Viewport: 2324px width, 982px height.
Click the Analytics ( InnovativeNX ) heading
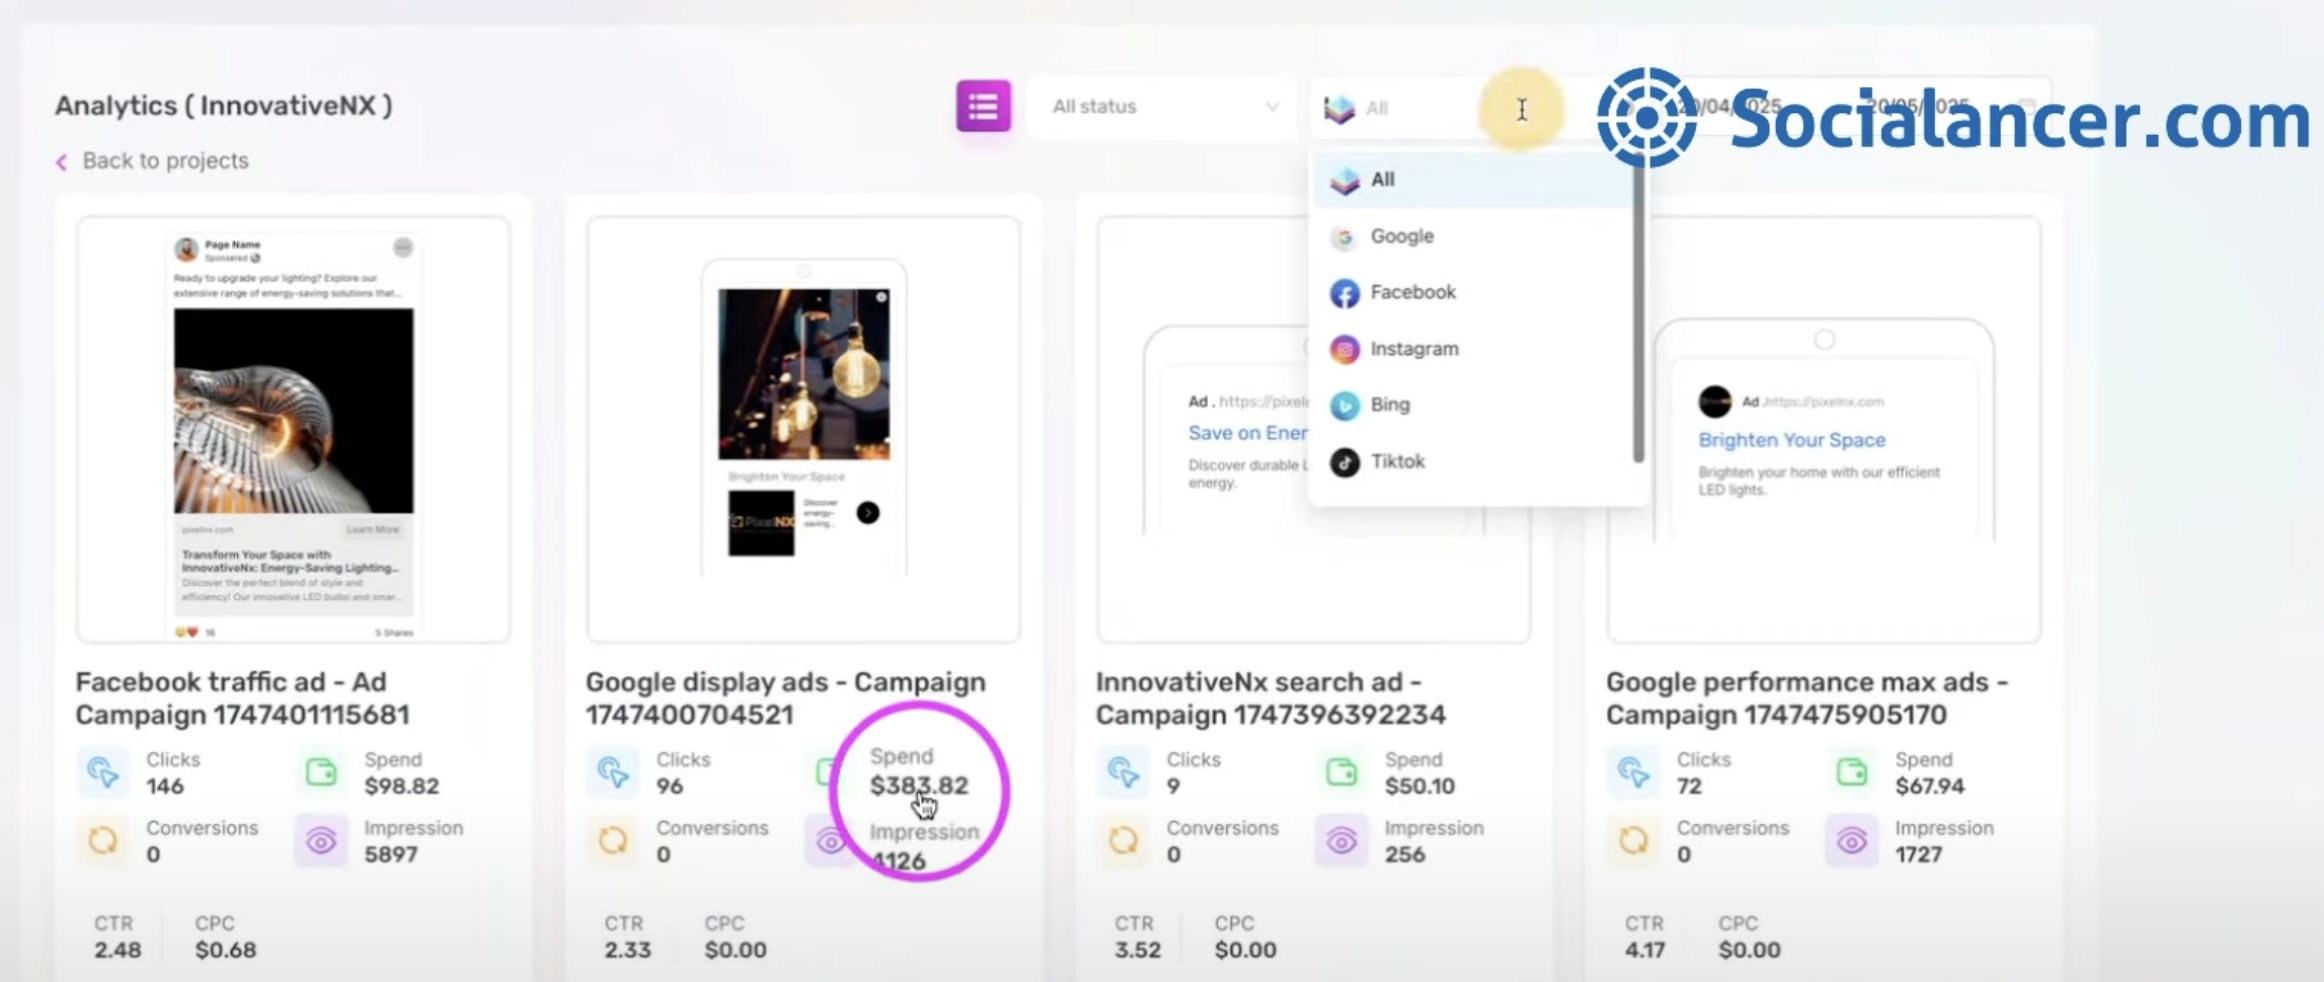click(223, 106)
